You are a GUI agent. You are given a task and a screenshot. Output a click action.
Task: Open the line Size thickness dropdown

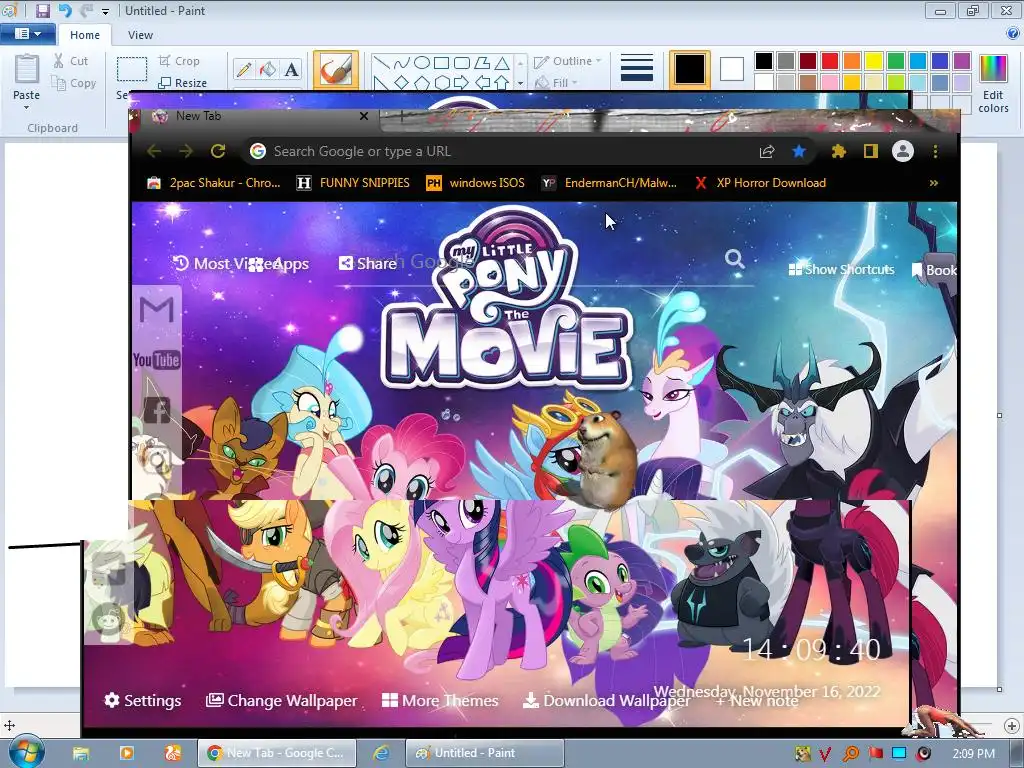[637, 69]
